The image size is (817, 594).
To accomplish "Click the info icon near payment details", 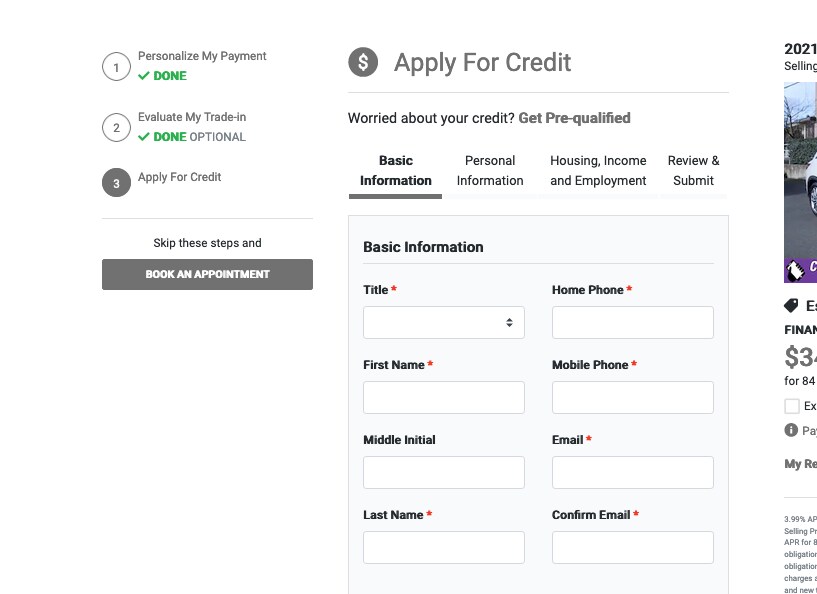I will pyautogui.click(x=791, y=430).
